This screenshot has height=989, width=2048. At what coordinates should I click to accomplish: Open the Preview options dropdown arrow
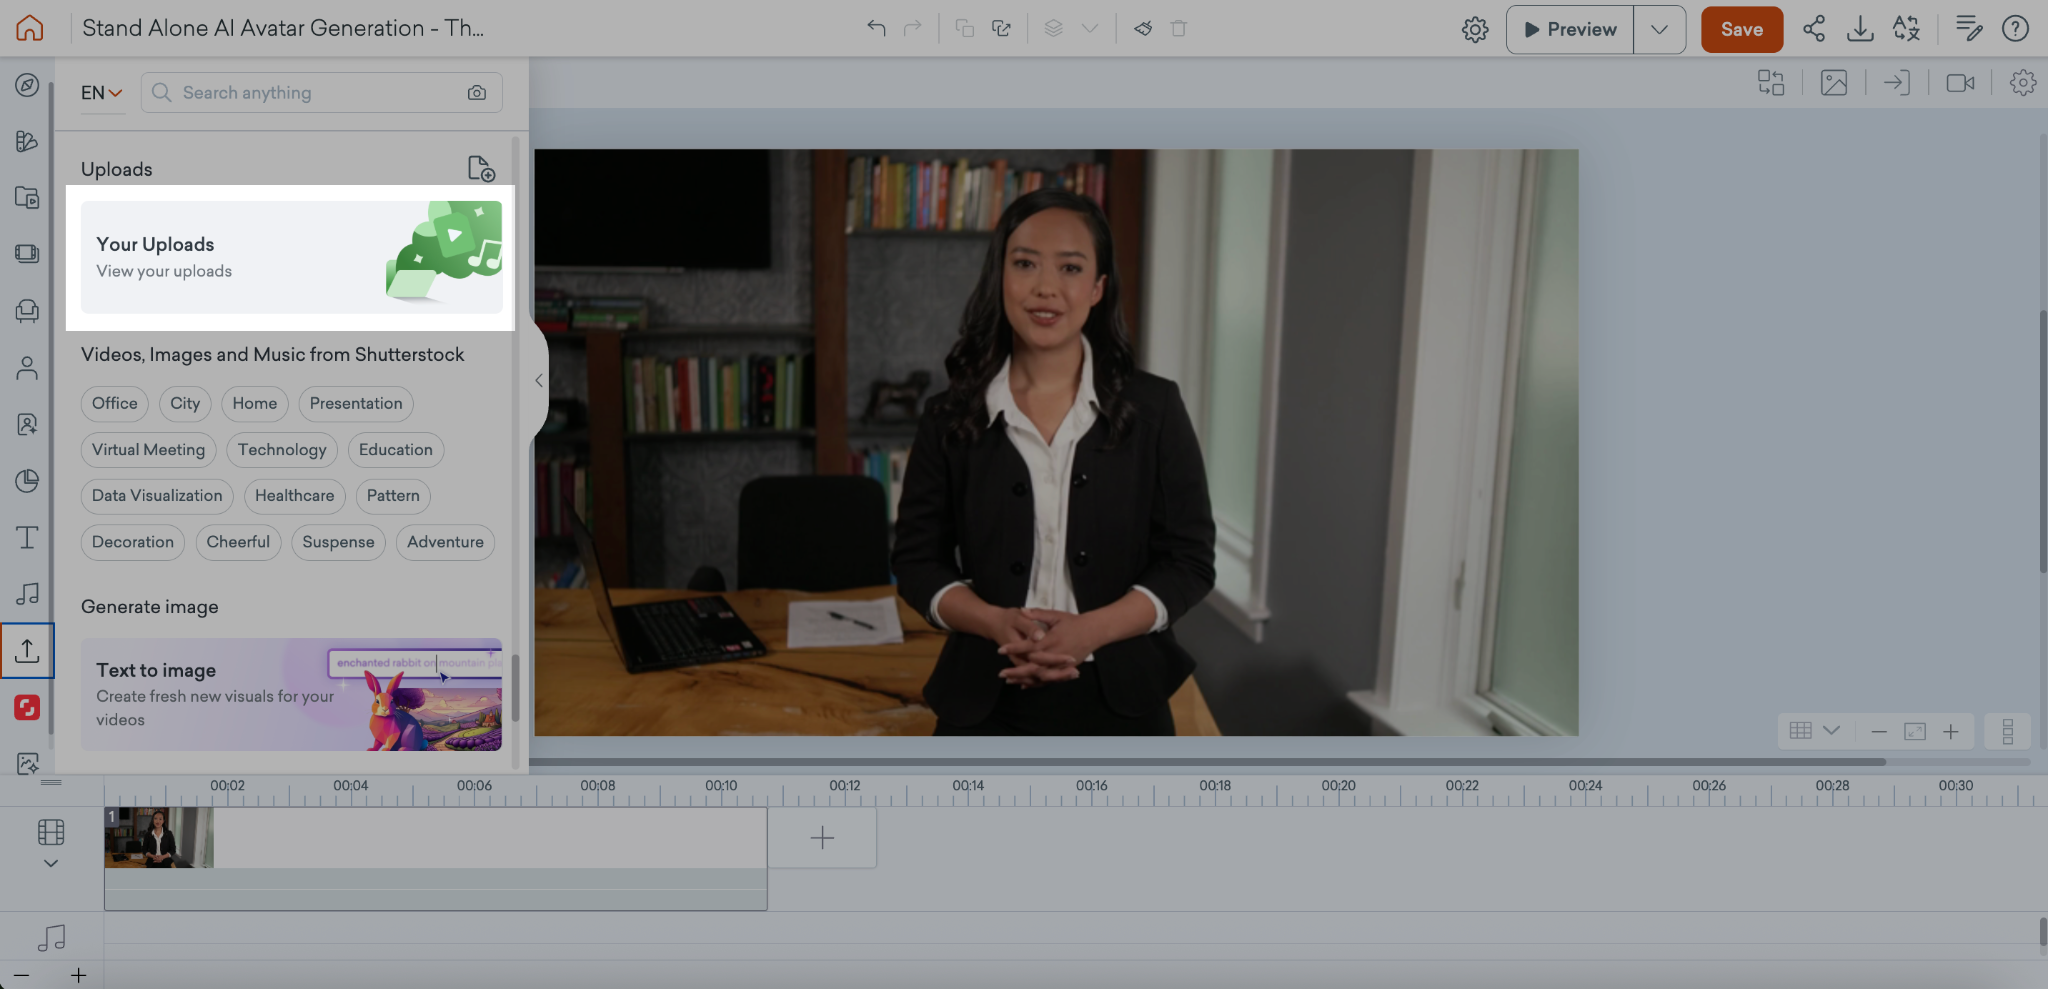1659,30
